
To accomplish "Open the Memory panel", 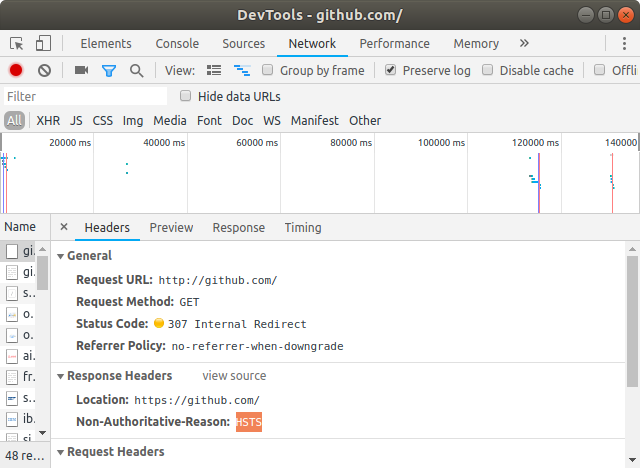I will pos(476,44).
